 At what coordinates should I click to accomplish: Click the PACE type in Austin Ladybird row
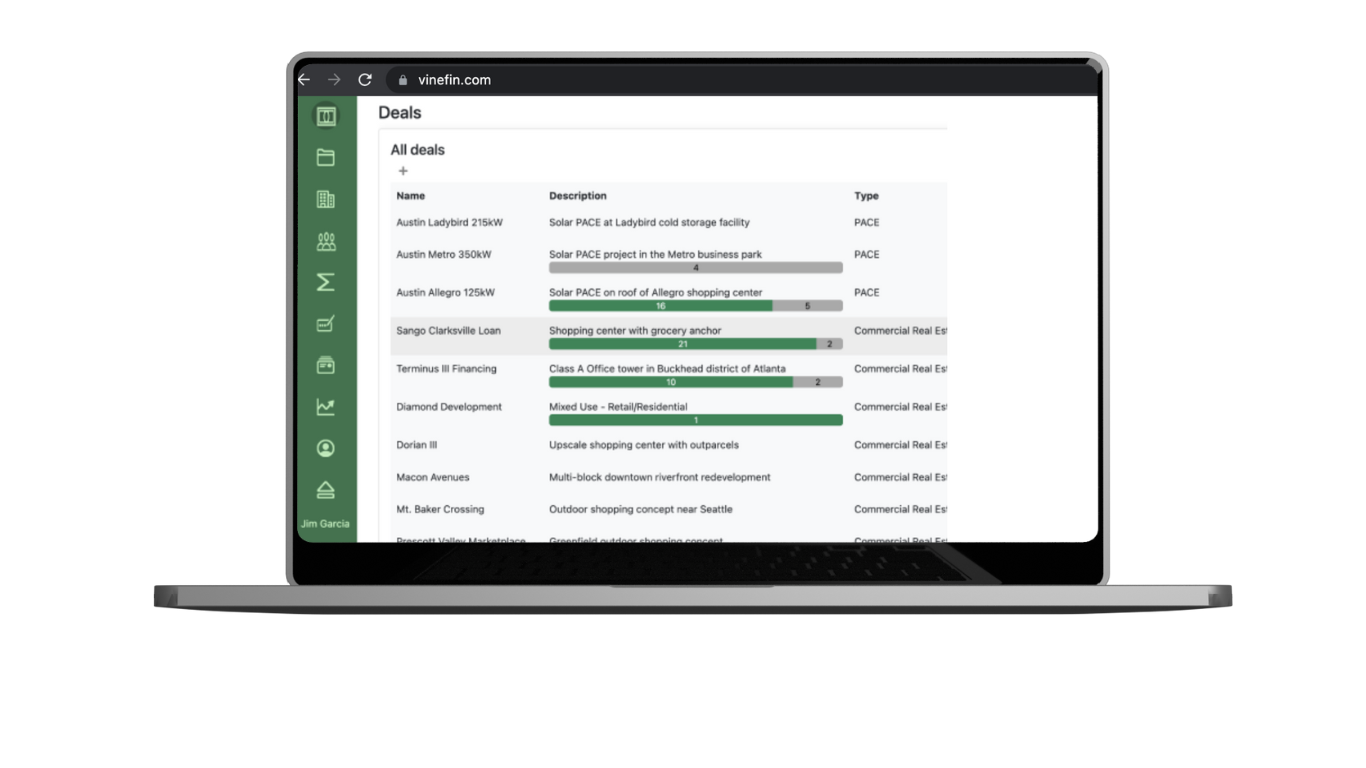pyautogui.click(x=867, y=223)
